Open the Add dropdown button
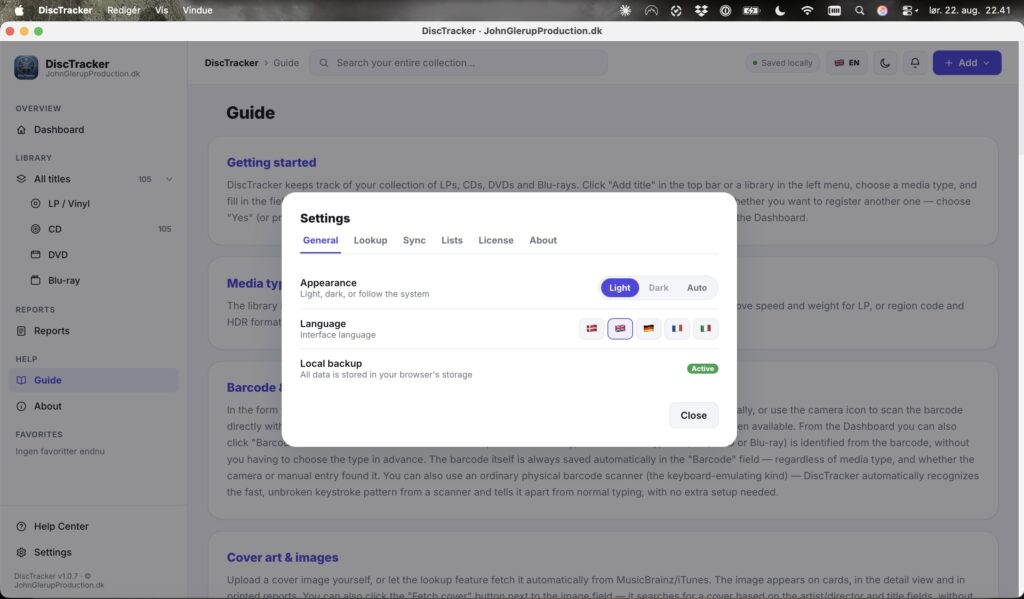 (967, 63)
